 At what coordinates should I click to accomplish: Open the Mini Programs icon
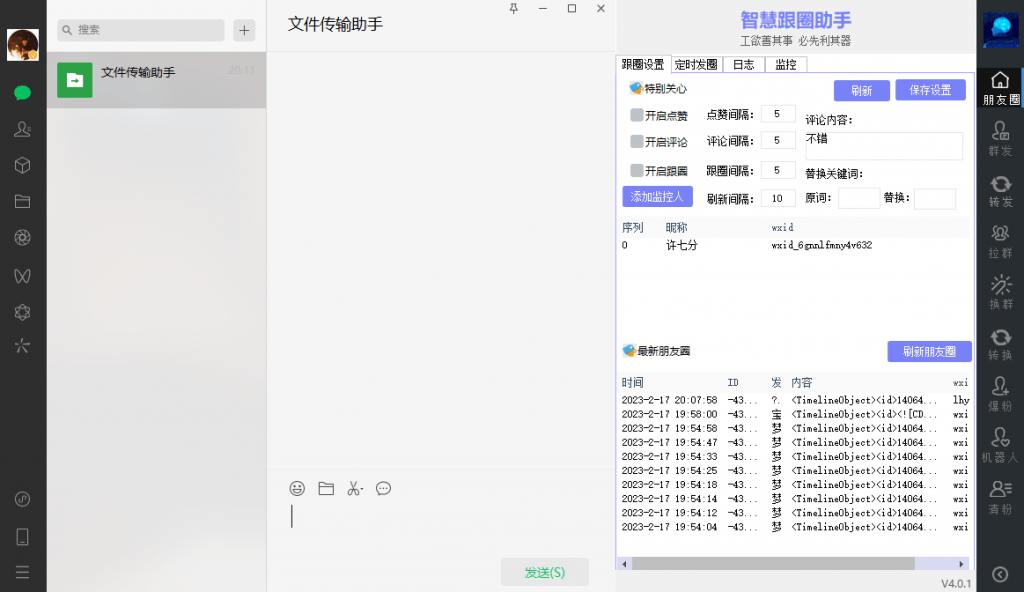pyautogui.click(x=22, y=499)
